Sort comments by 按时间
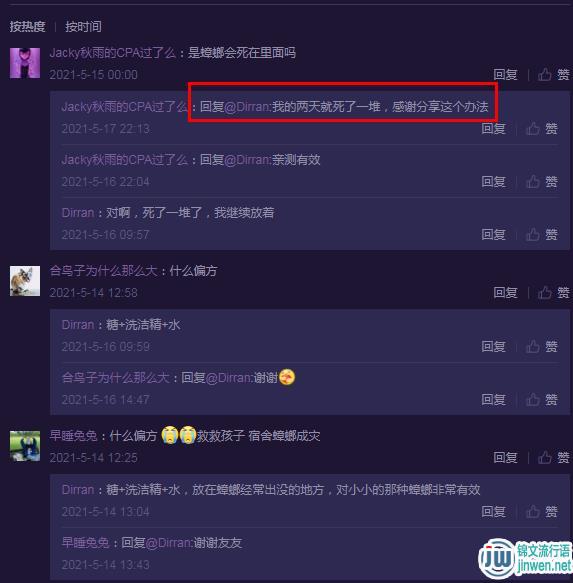Screen dimensions: 573x583 point(83,26)
